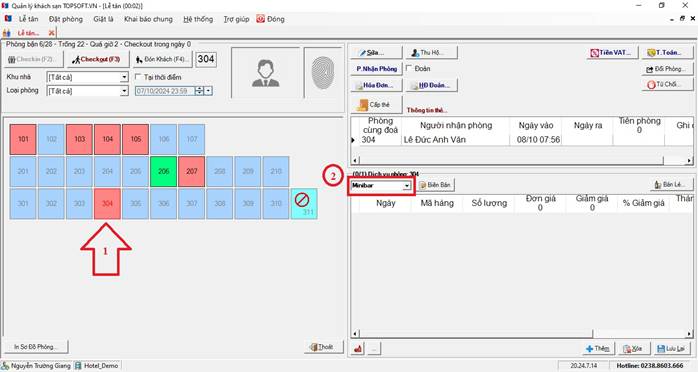This screenshot has width=698, height=372.
Task: Click the Sửa edit button
Action: 376,53
